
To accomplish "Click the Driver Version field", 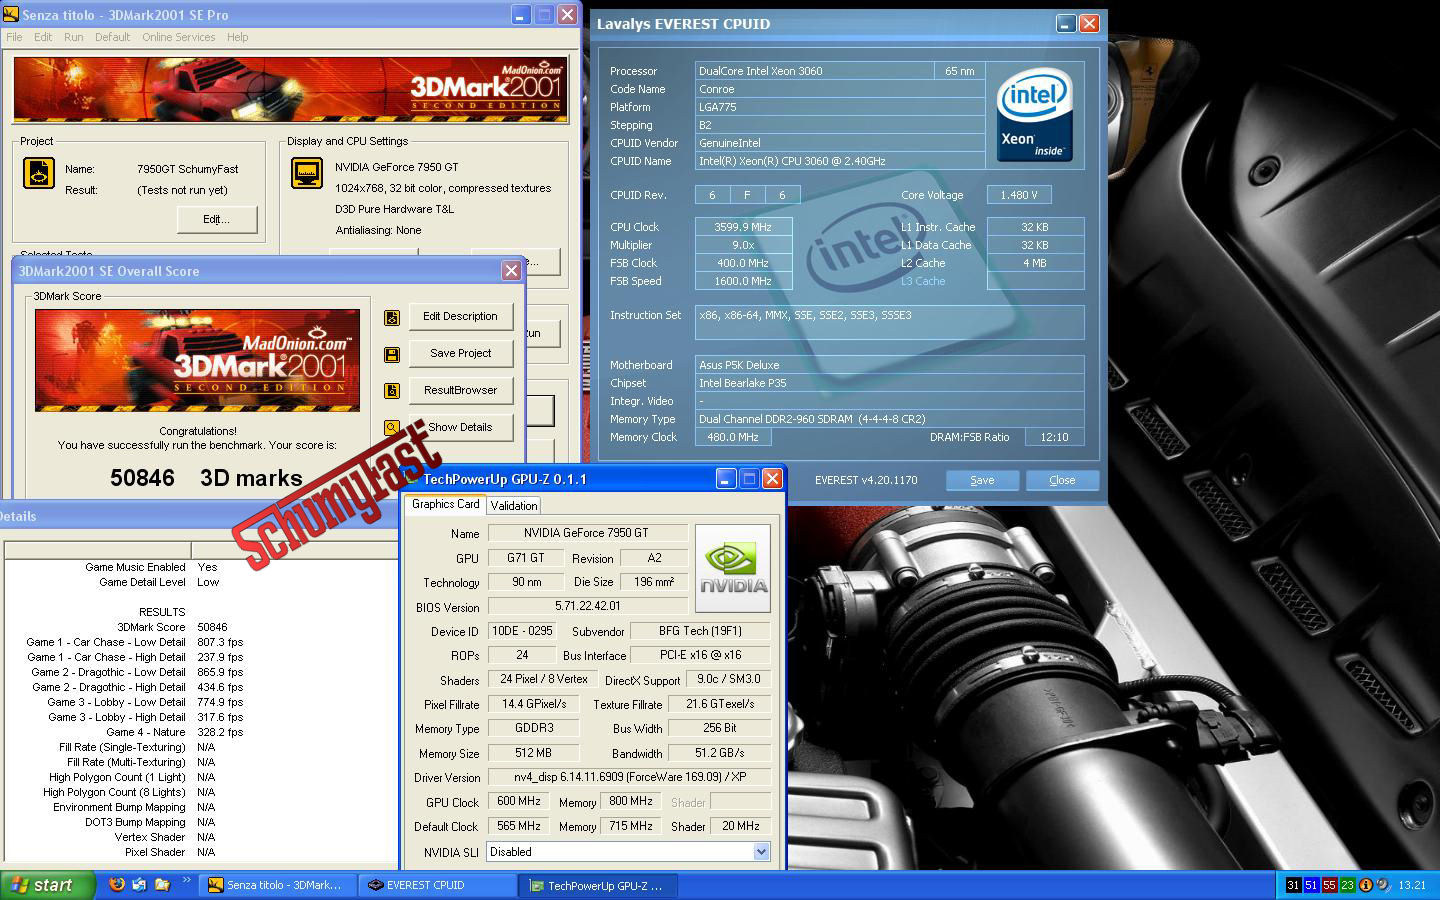I will coord(629,777).
